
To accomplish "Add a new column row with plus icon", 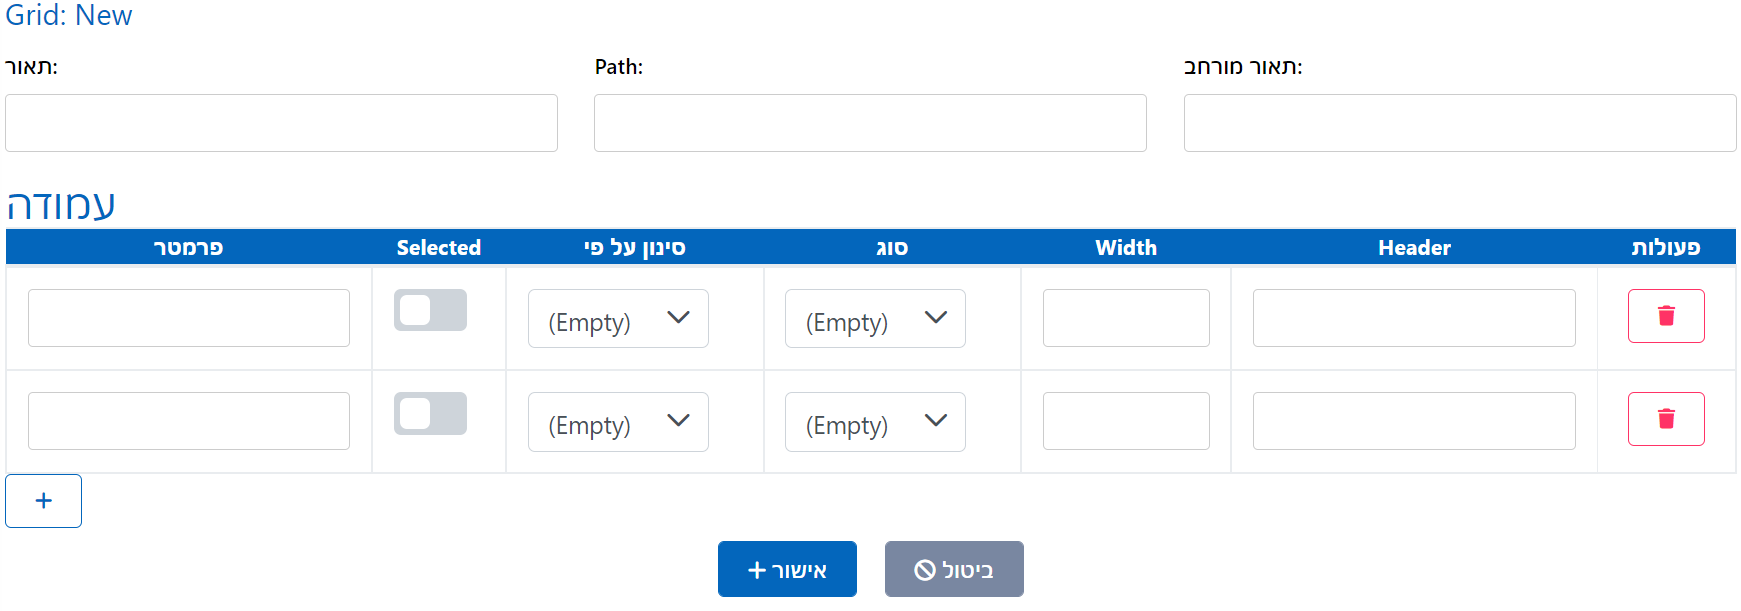I will coord(43,500).
